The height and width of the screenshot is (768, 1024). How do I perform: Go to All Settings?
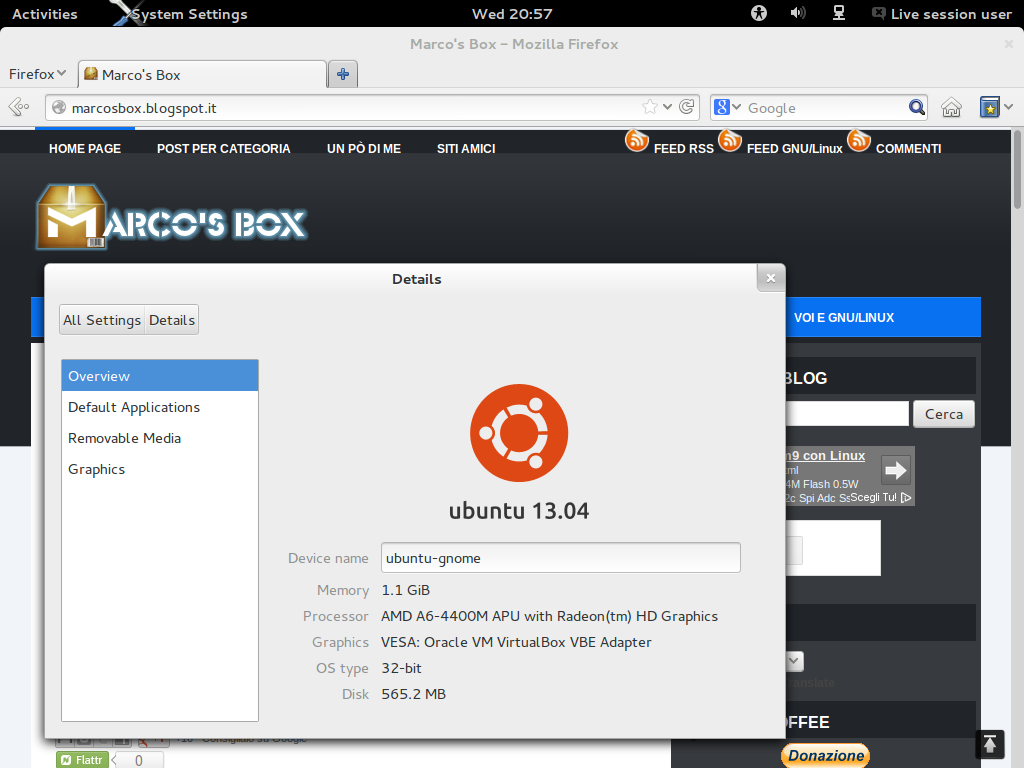102,320
